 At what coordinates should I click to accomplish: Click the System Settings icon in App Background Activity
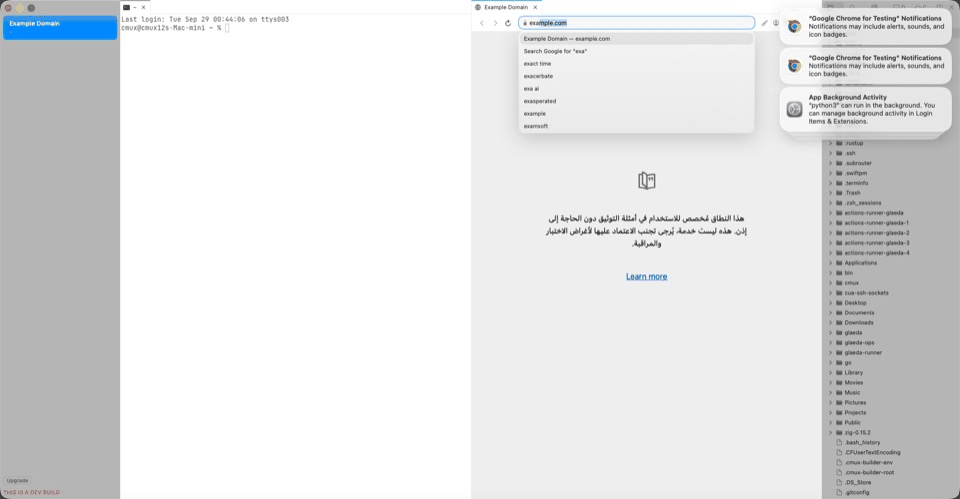click(x=794, y=109)
